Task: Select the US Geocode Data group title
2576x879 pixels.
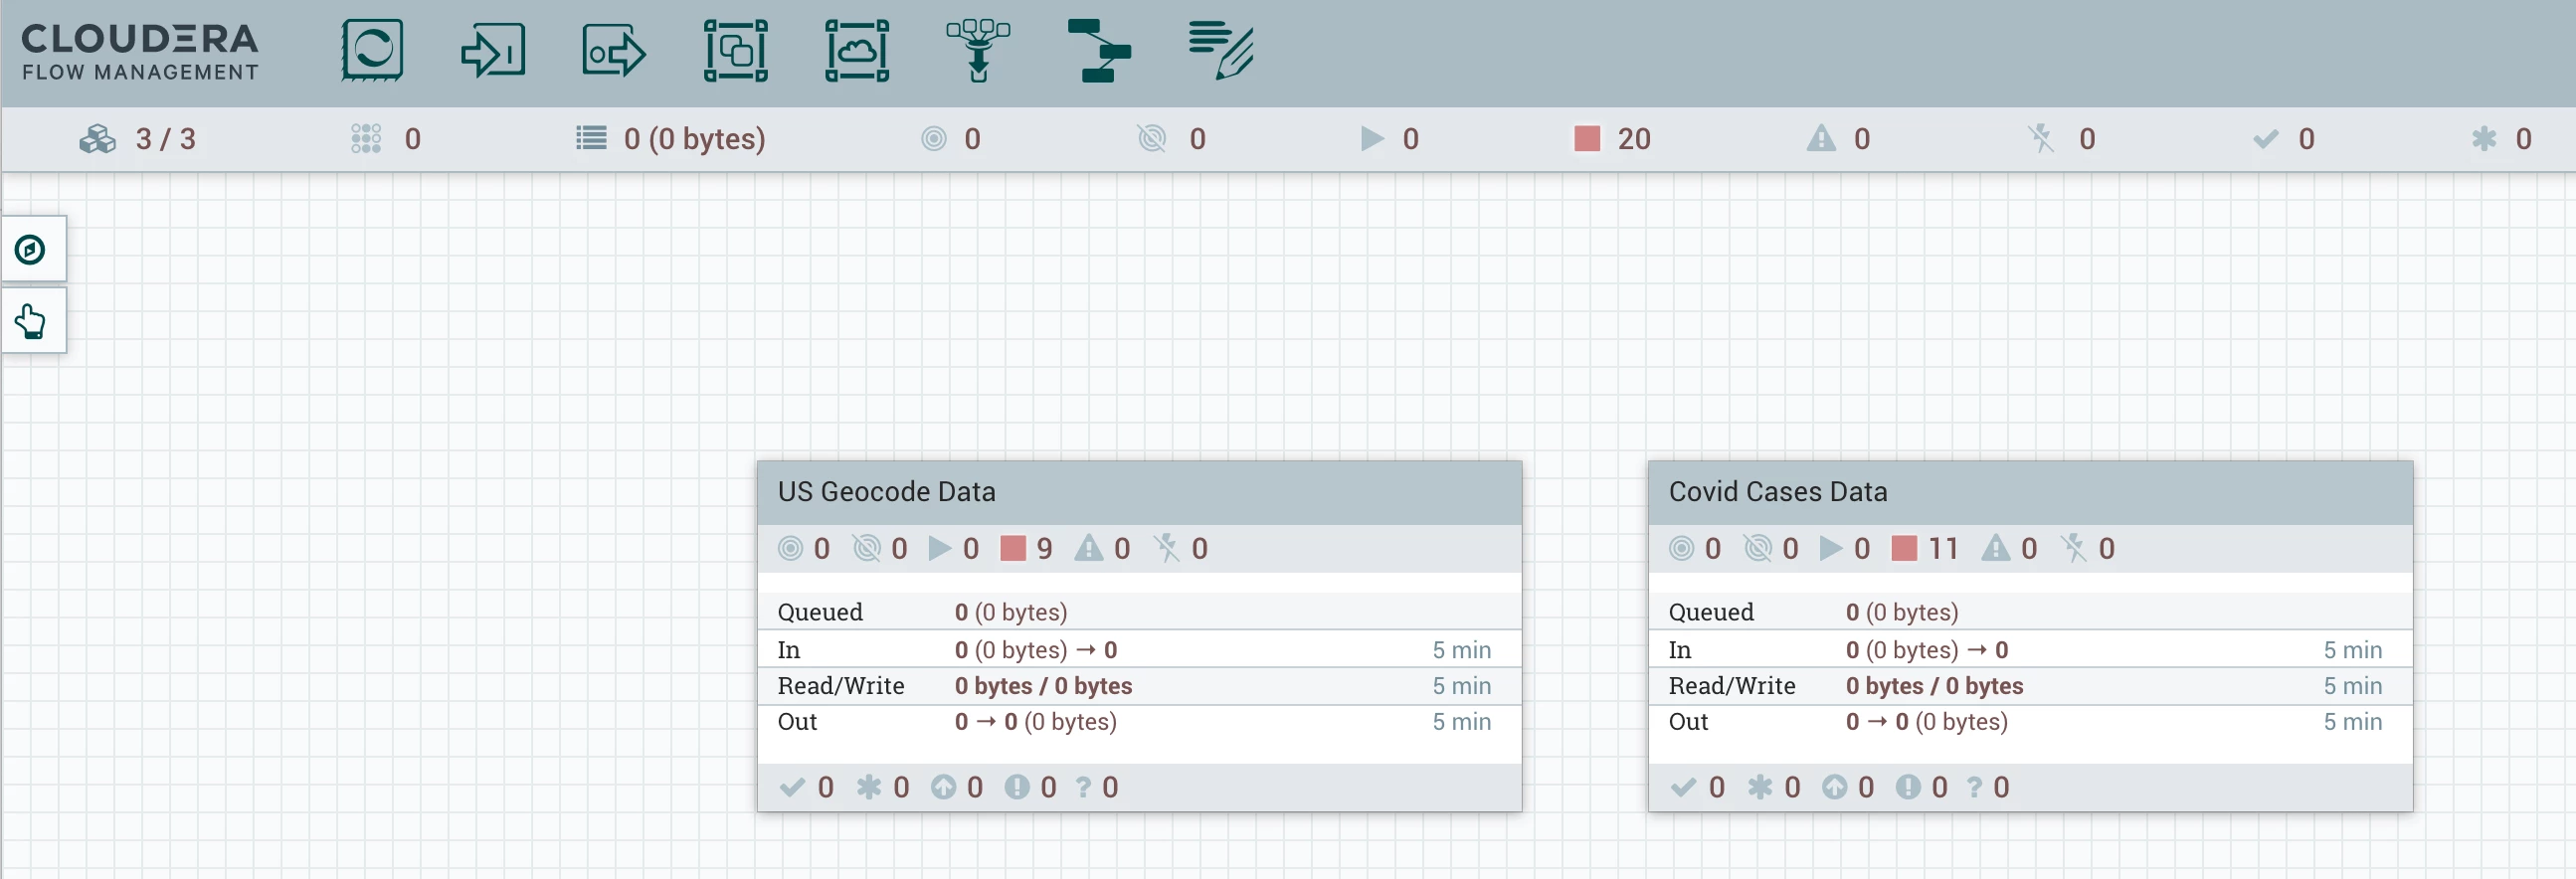Action: pos(886,491)
